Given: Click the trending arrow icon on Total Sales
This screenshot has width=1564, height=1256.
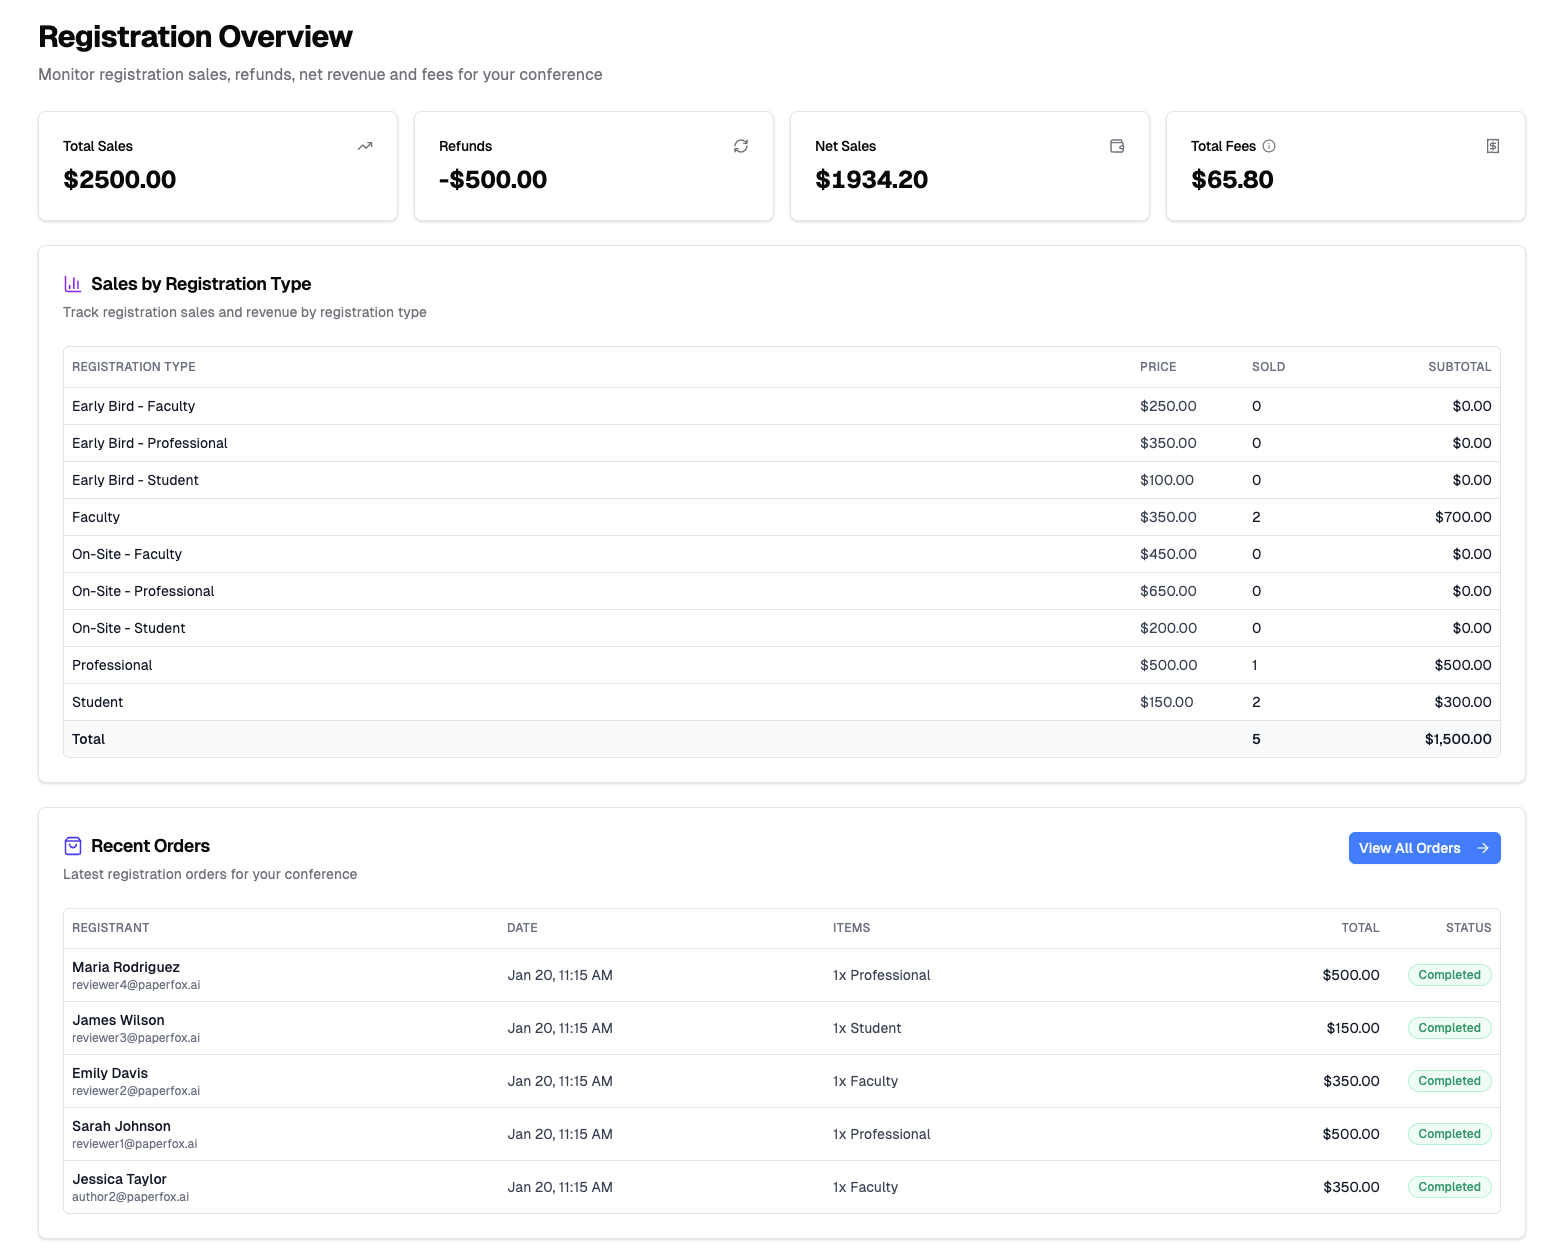Looking at the screenshot, I should 365,146.
